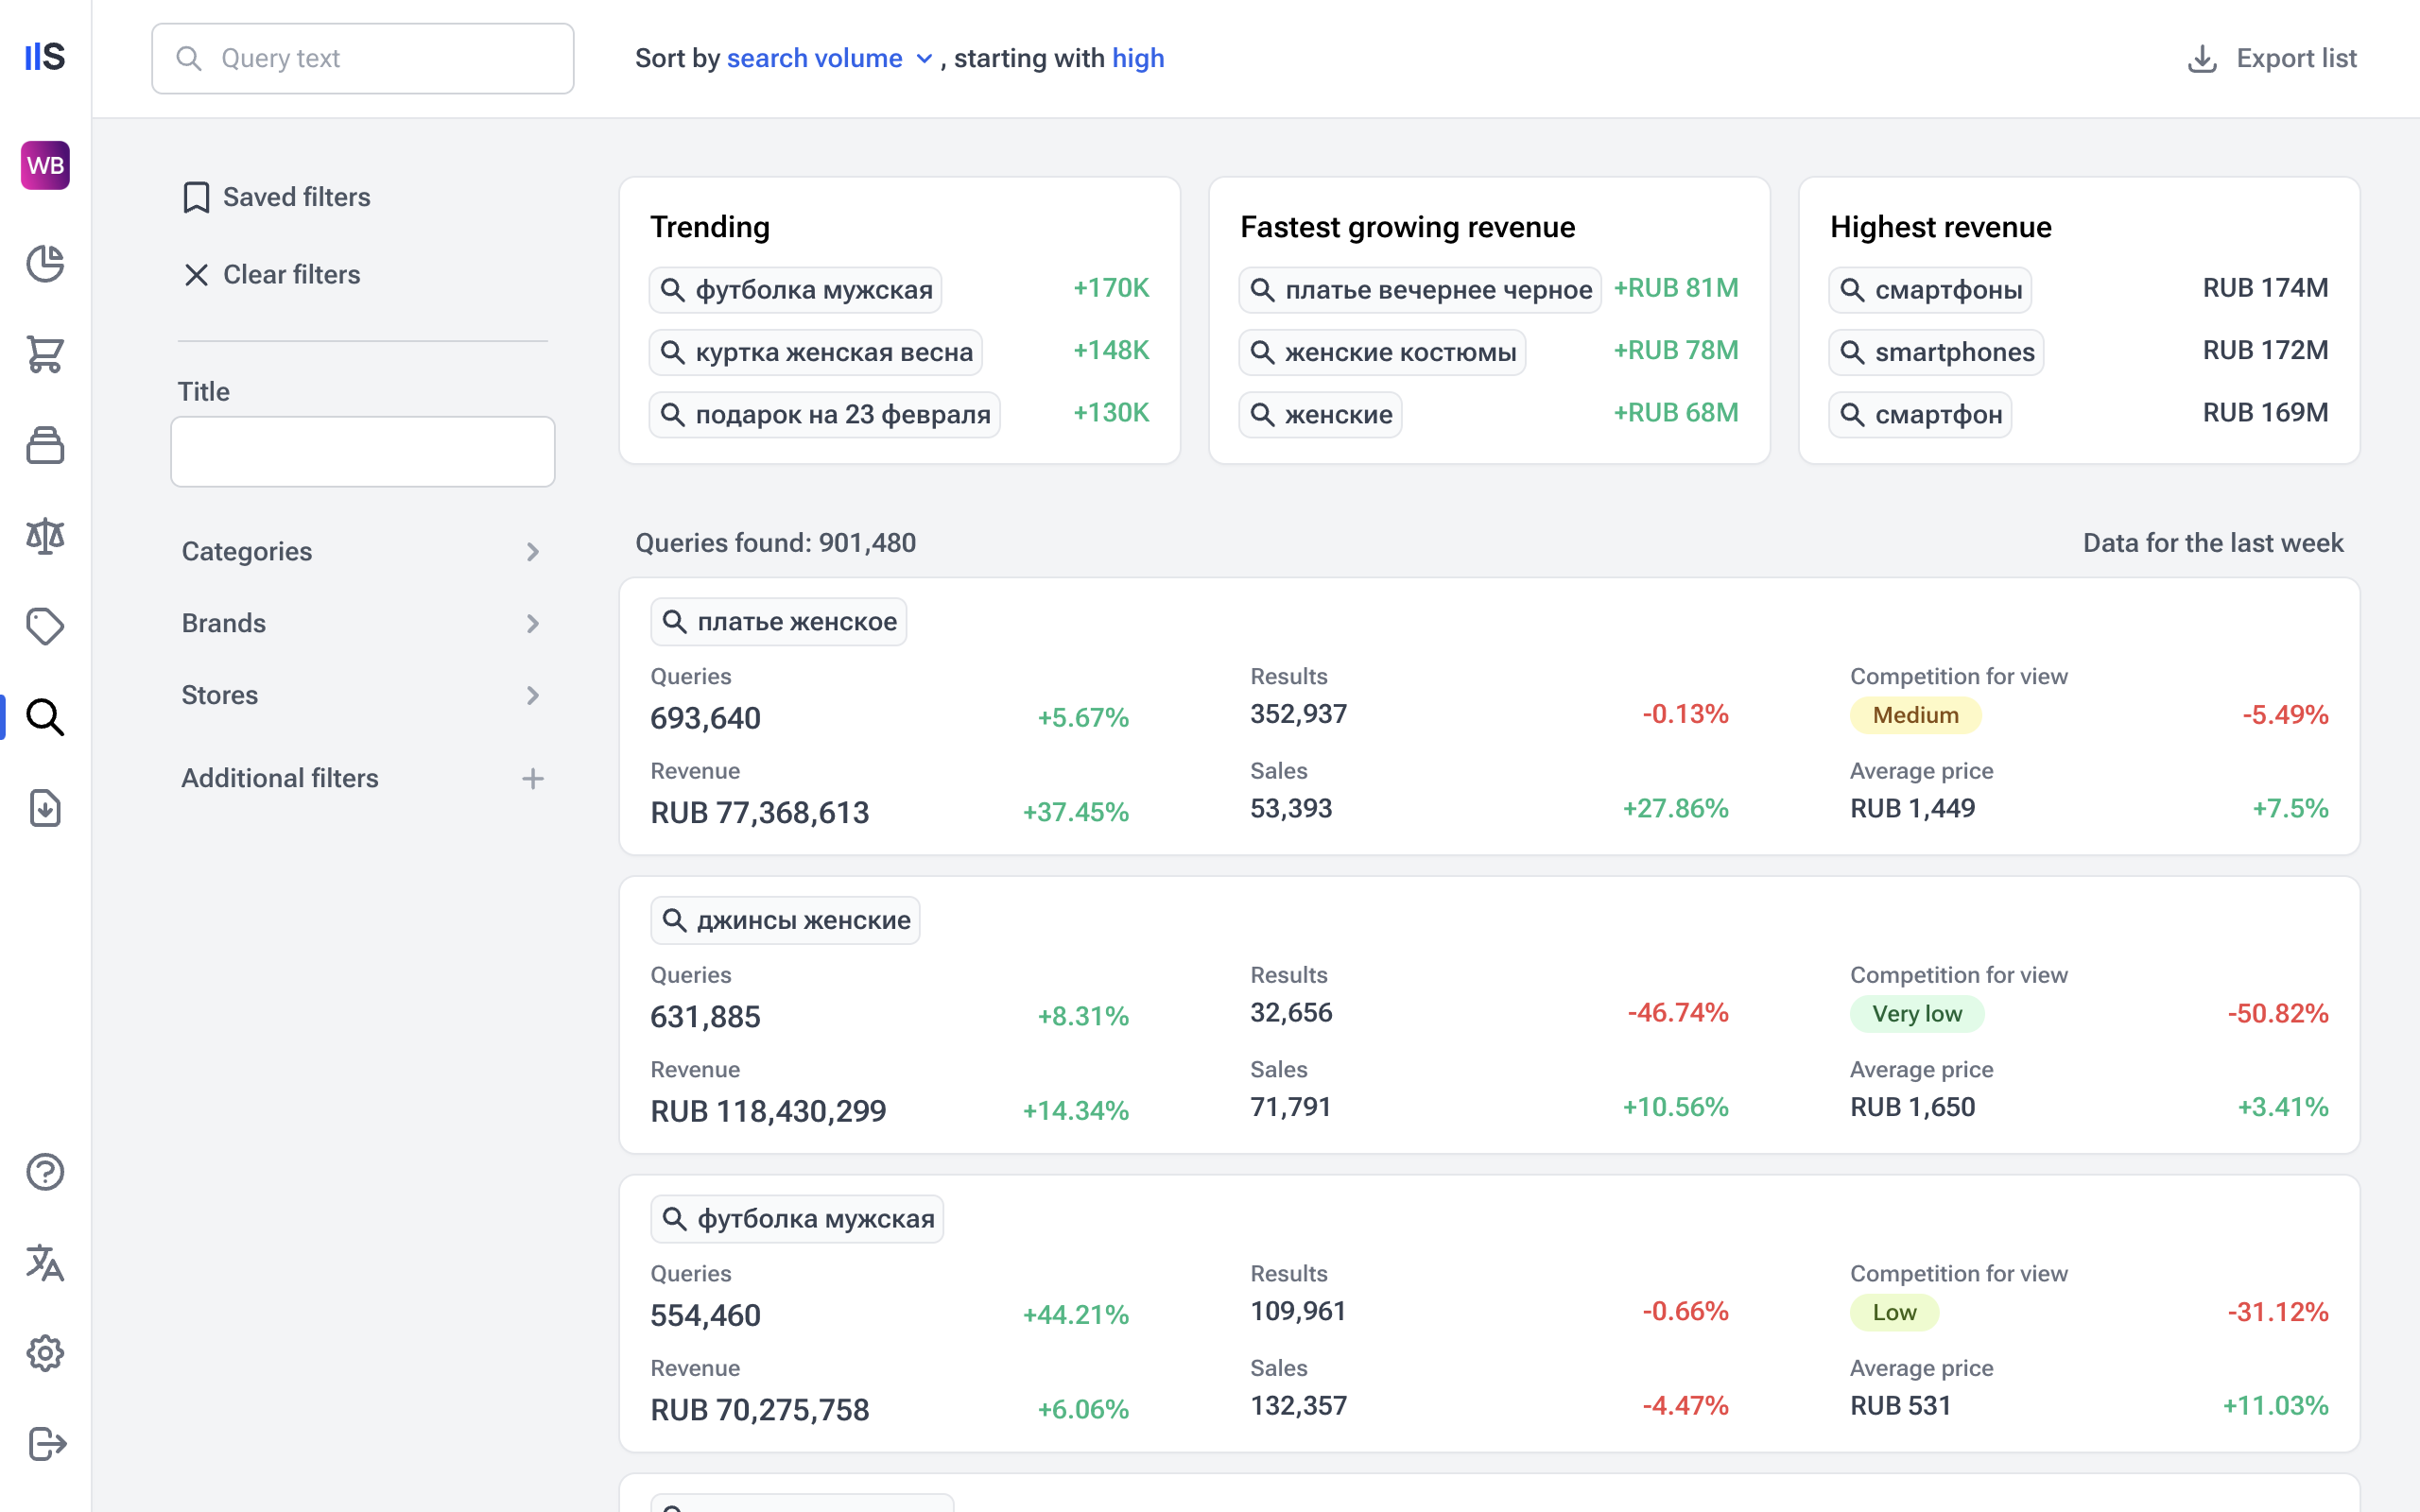Open the price tag sidebar icon

[x=45, y=627]
